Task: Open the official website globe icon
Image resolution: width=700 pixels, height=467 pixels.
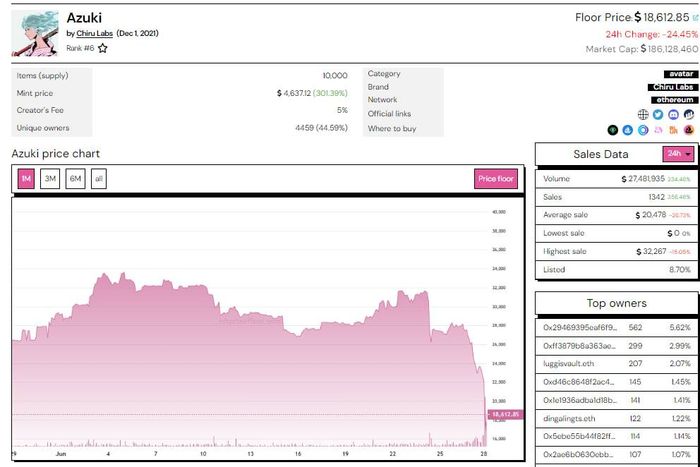Action: (x=643, y=115)
